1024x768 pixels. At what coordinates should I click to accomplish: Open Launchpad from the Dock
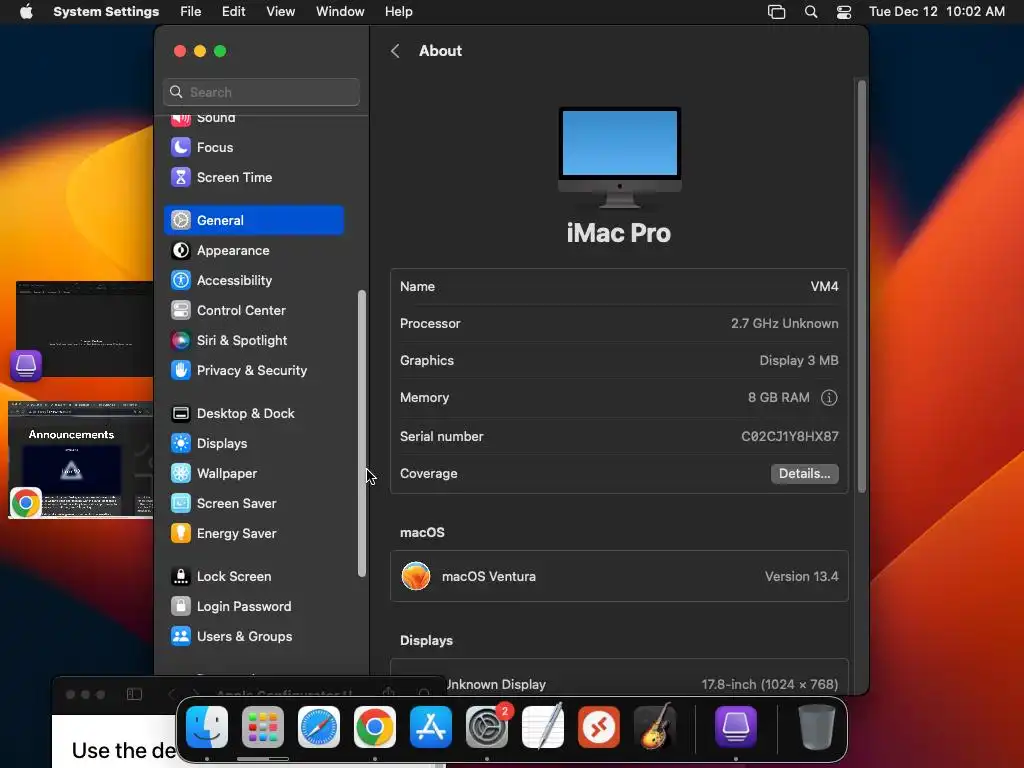point(263,727)
